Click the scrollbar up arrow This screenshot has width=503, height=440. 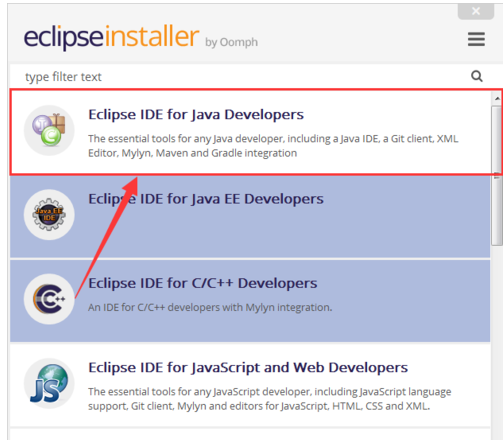click(x=497, y=99)
